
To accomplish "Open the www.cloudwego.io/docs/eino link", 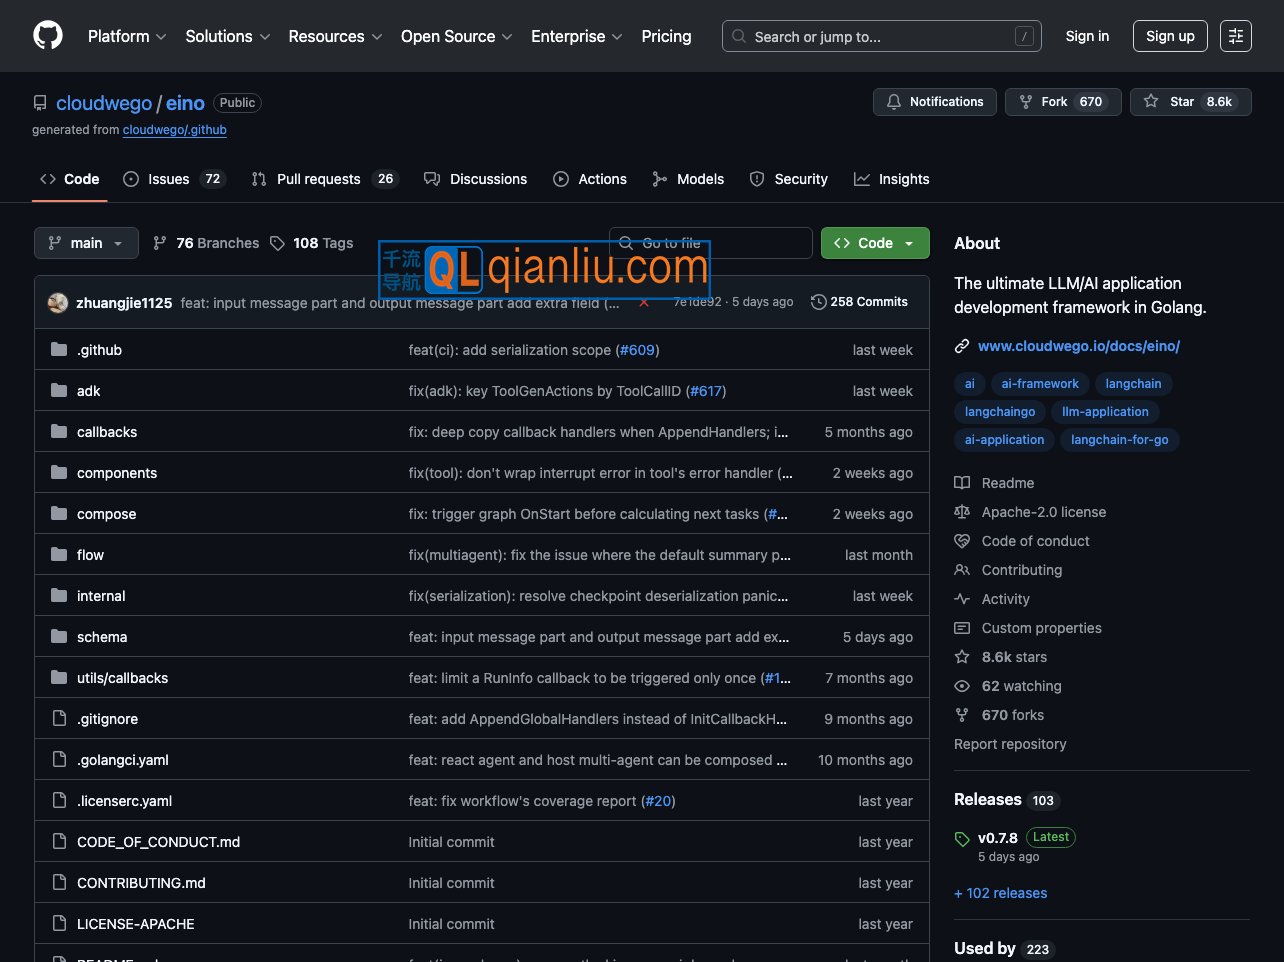I will (1078, 346).
